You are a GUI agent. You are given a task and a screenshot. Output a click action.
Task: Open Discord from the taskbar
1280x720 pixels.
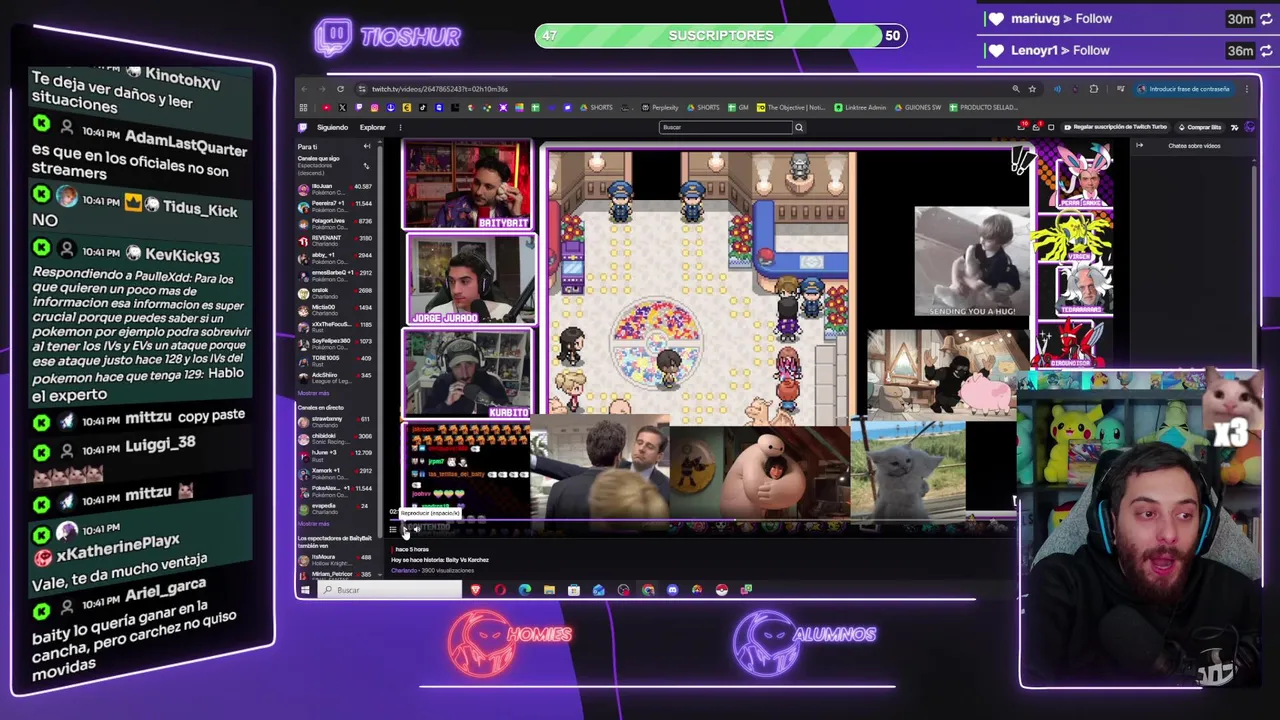point(672,590)
